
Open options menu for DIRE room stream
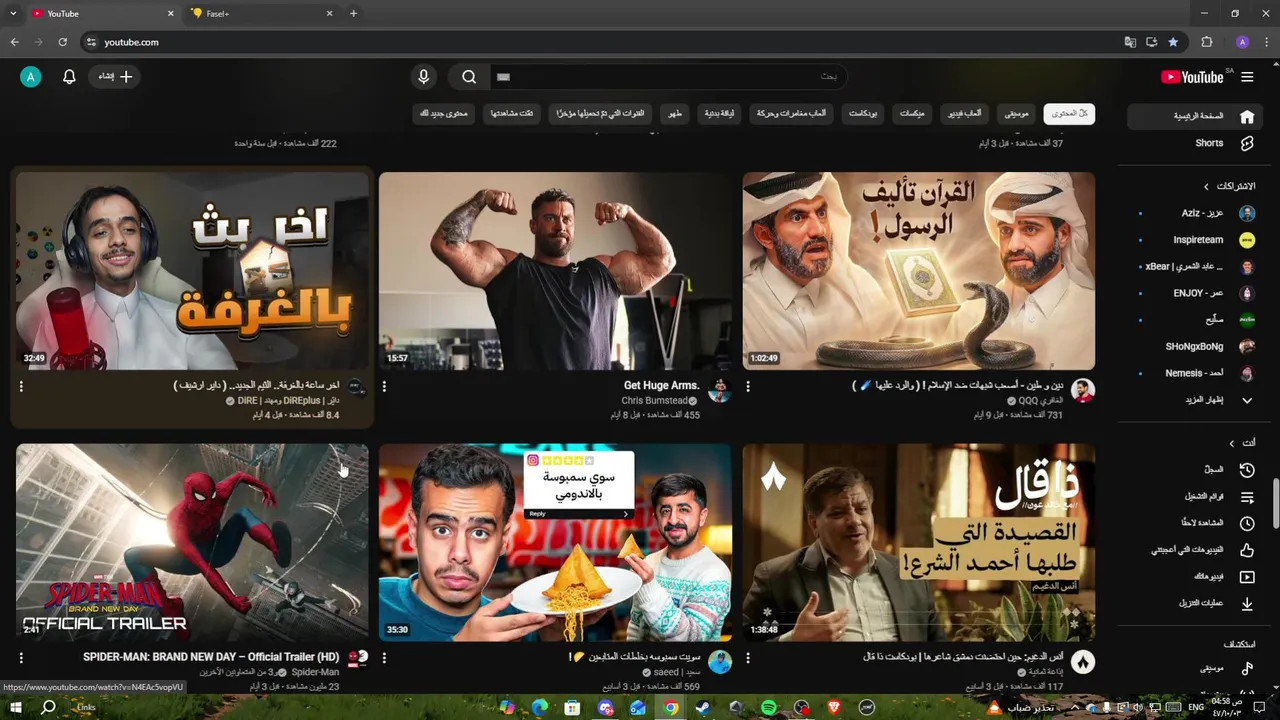tap(21, 386)
